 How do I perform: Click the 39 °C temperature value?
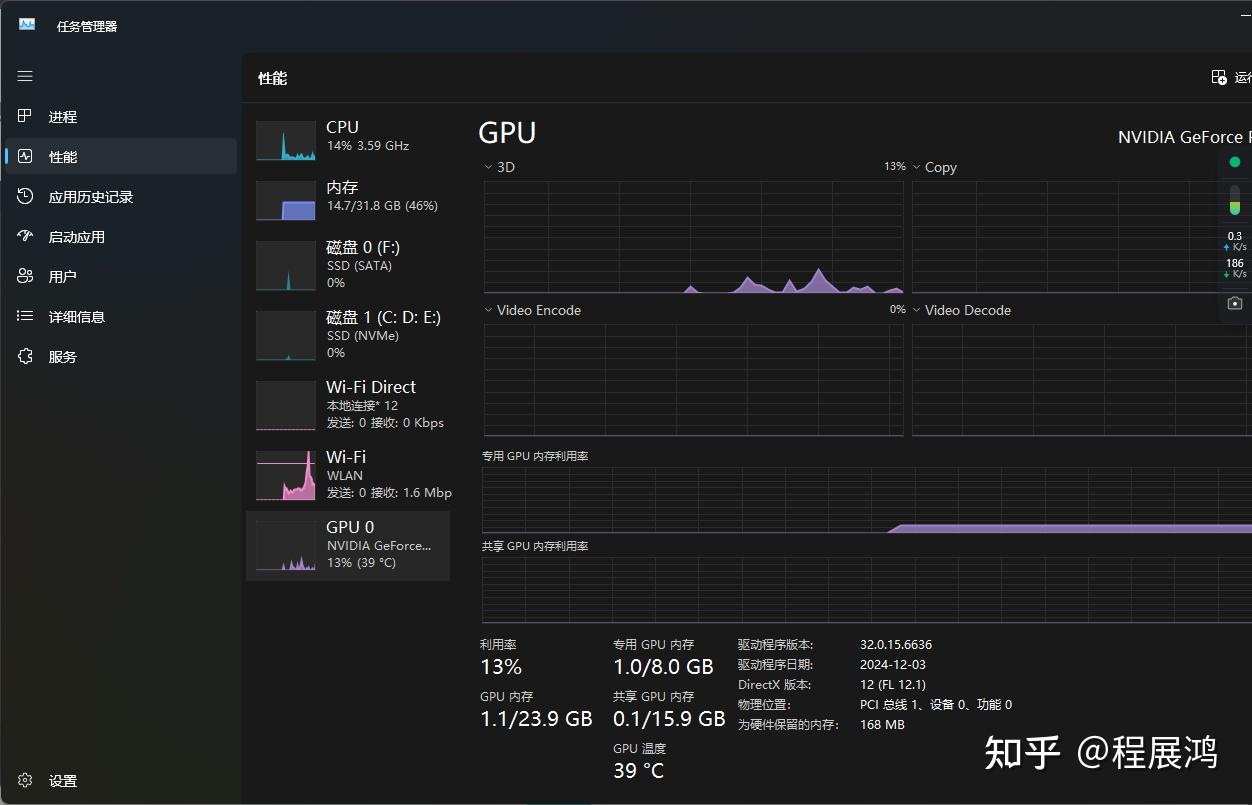click(x=638, y=771)
